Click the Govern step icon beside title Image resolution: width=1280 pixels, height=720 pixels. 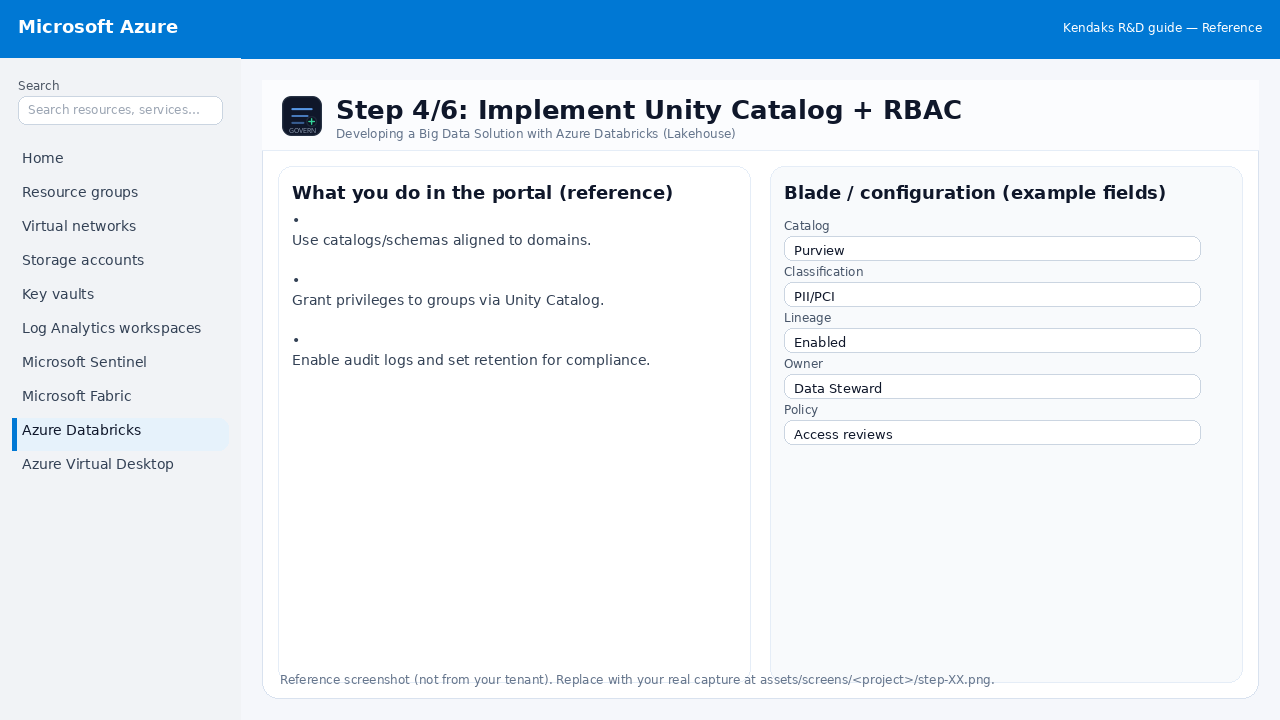click(302, 116)
